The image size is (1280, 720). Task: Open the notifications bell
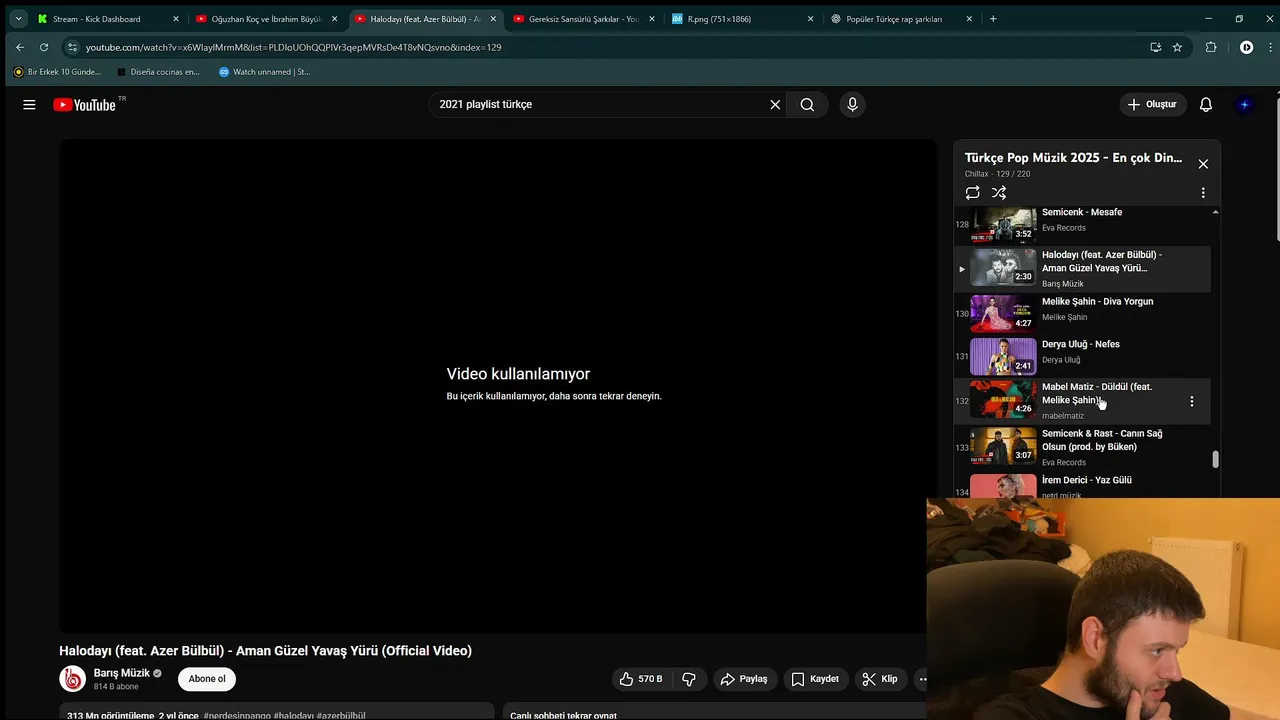pos(1206,104)
